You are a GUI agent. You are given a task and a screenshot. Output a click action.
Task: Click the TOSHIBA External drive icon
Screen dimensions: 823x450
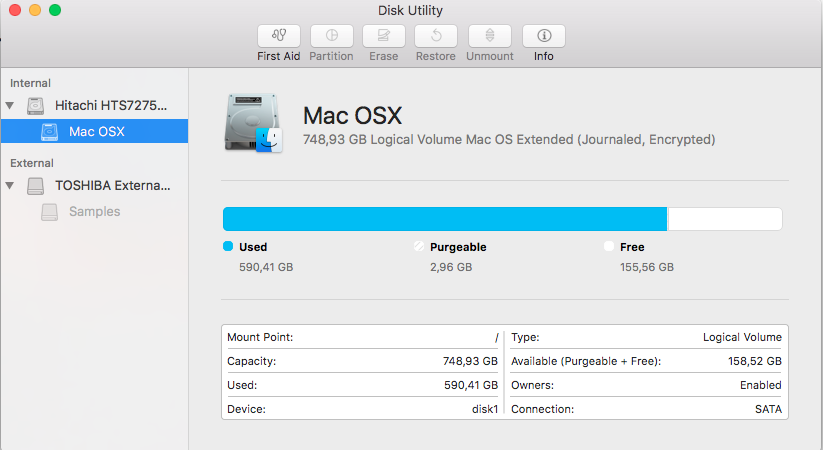point(36,186)
